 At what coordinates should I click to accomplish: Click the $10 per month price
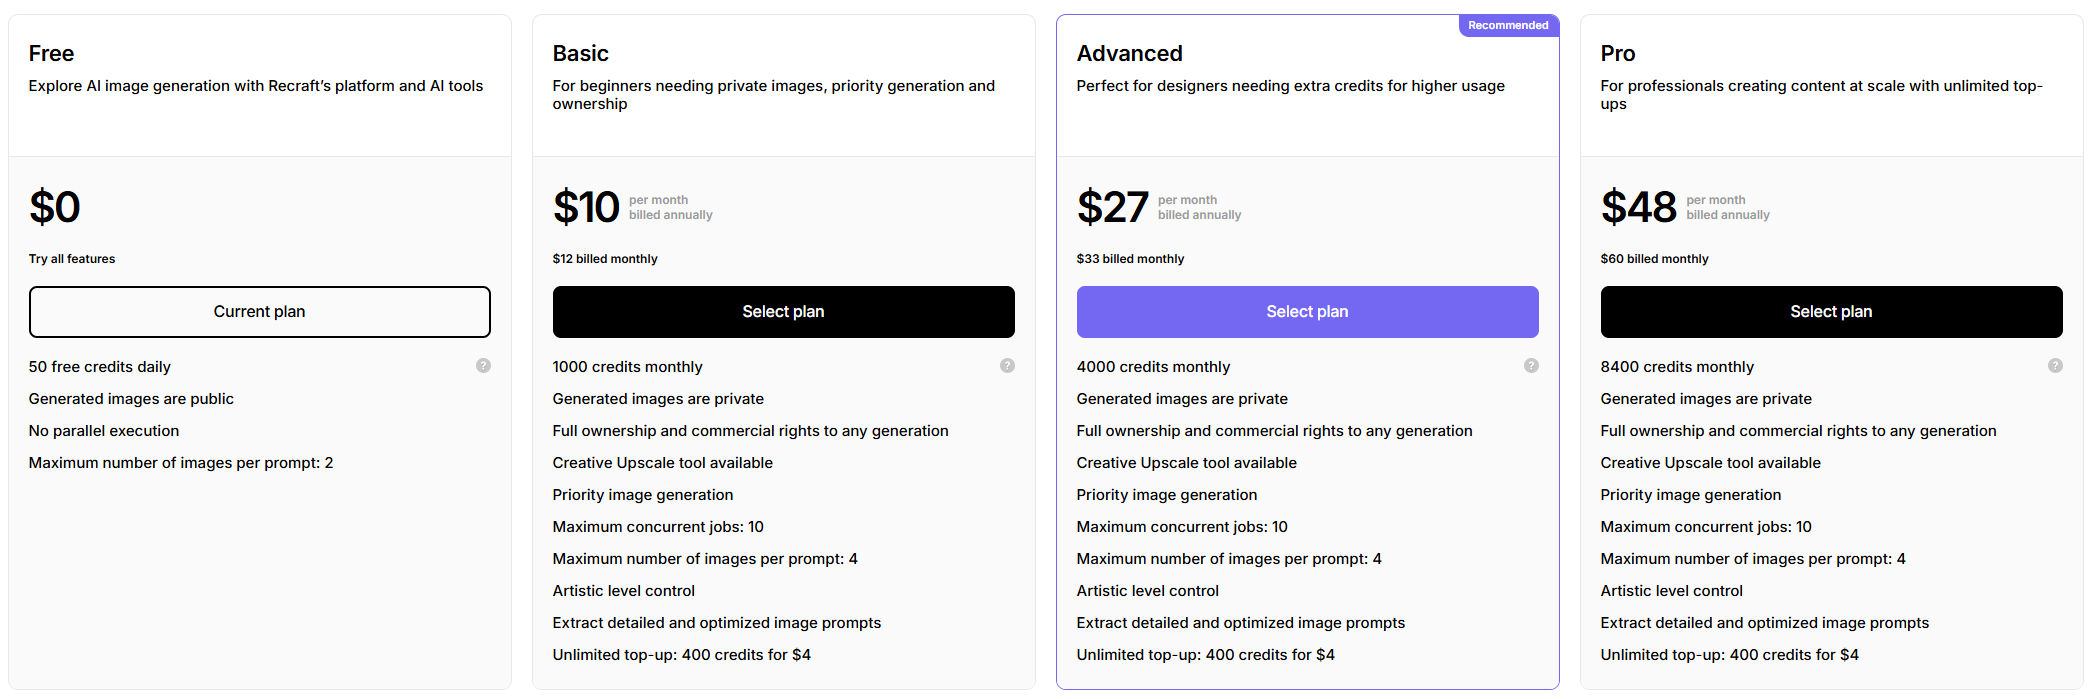pos(587,208)
